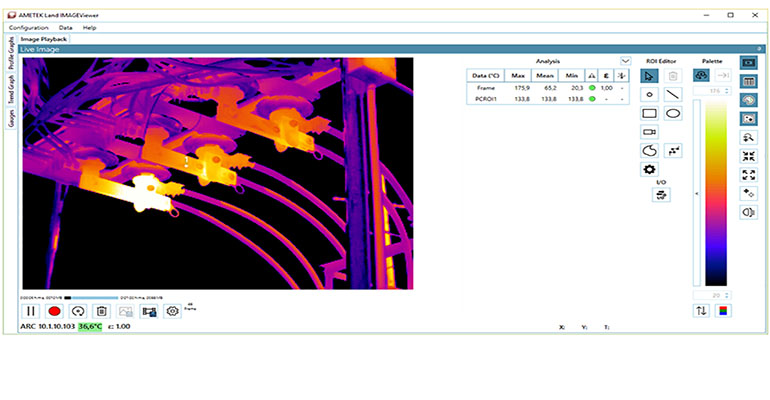The image size is (770, 400).
Task: Select the freeform polygon ROI tool
Action: pyautogui.click(x=649, y=151)
